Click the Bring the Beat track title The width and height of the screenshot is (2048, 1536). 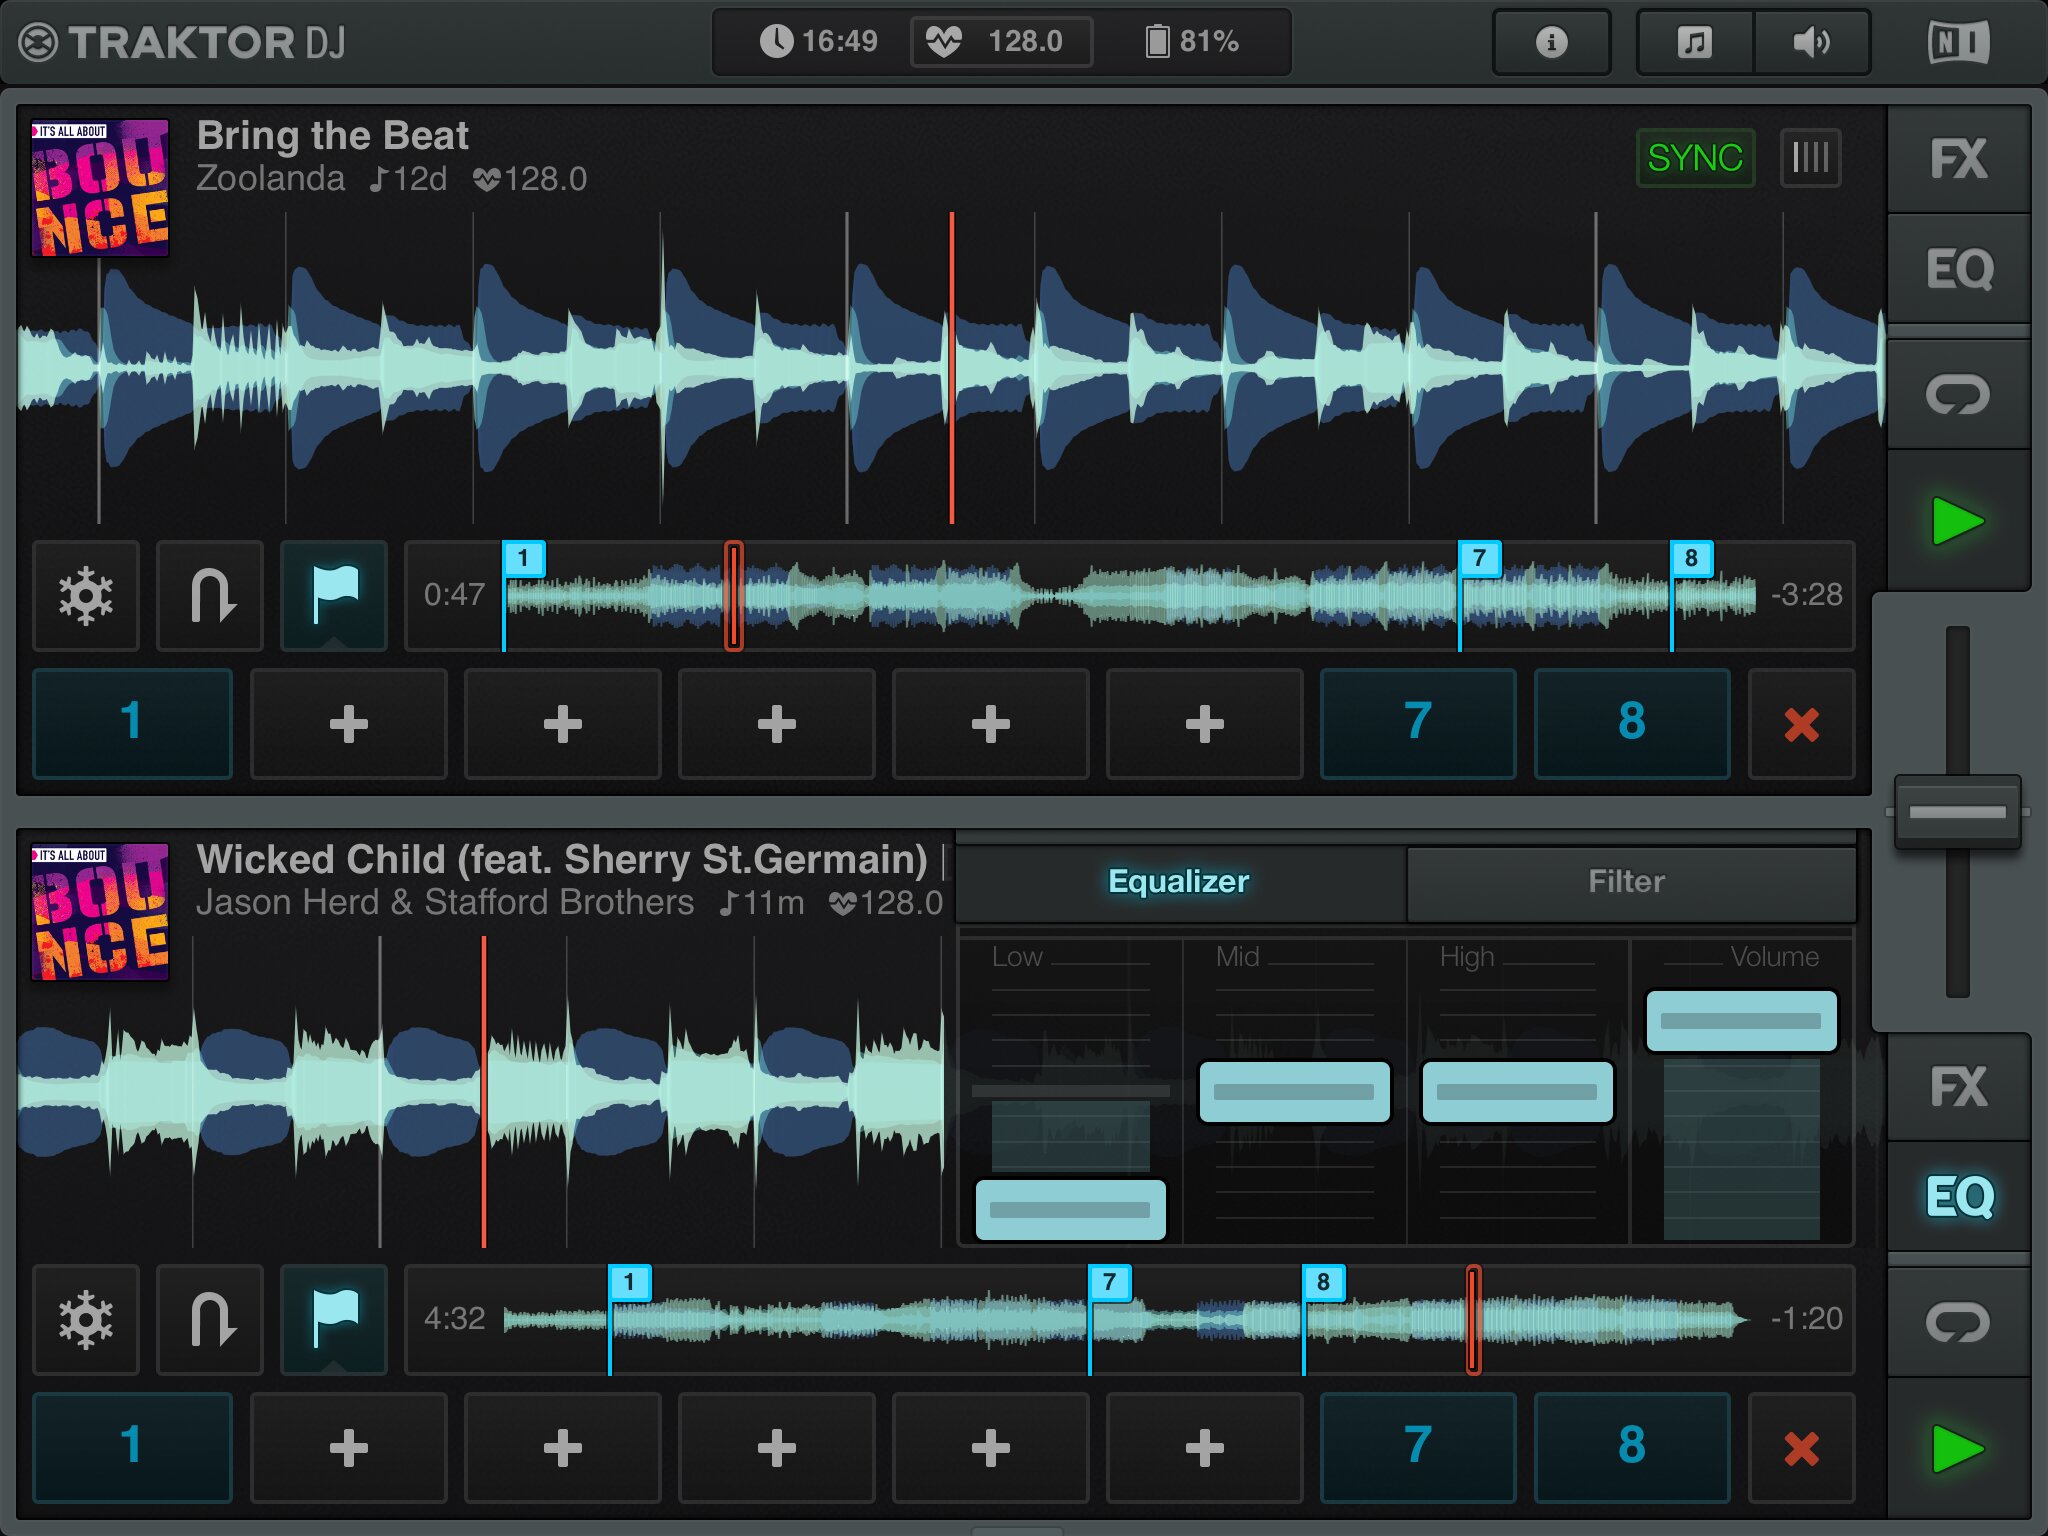332,136
